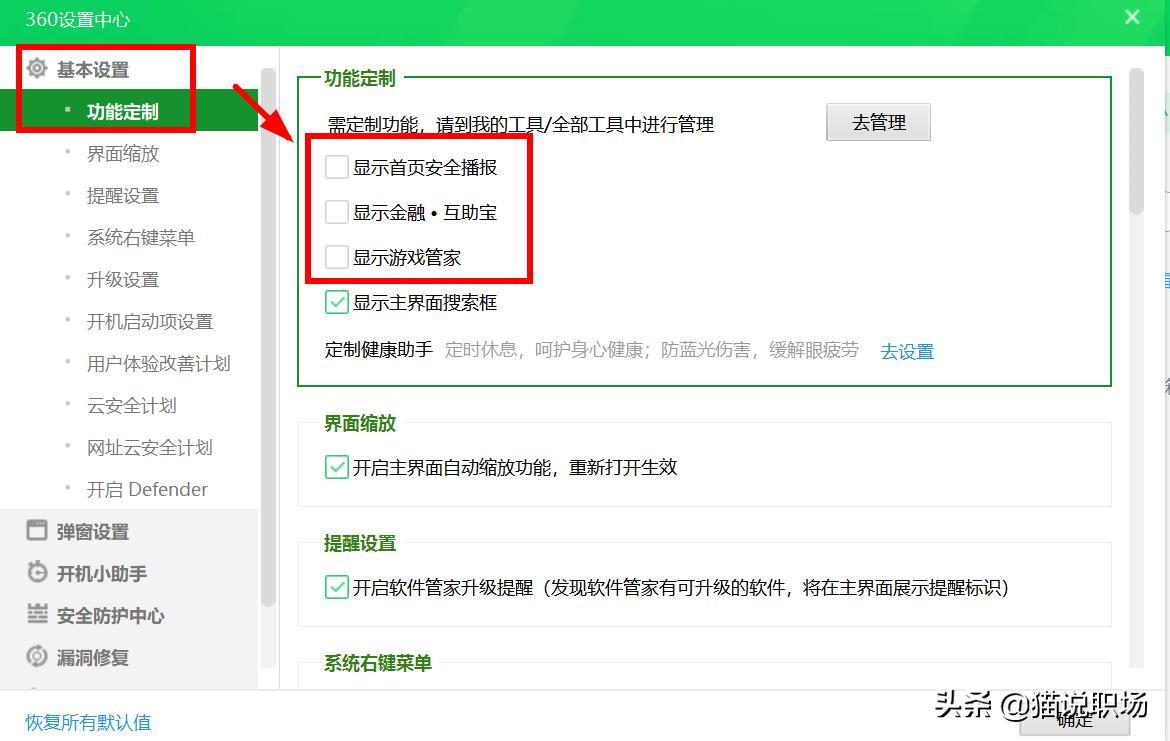This screenshot has width=1170, height=741.
Task: Disable 开启主界面自动缩放功能
Action: click(336, 467)
